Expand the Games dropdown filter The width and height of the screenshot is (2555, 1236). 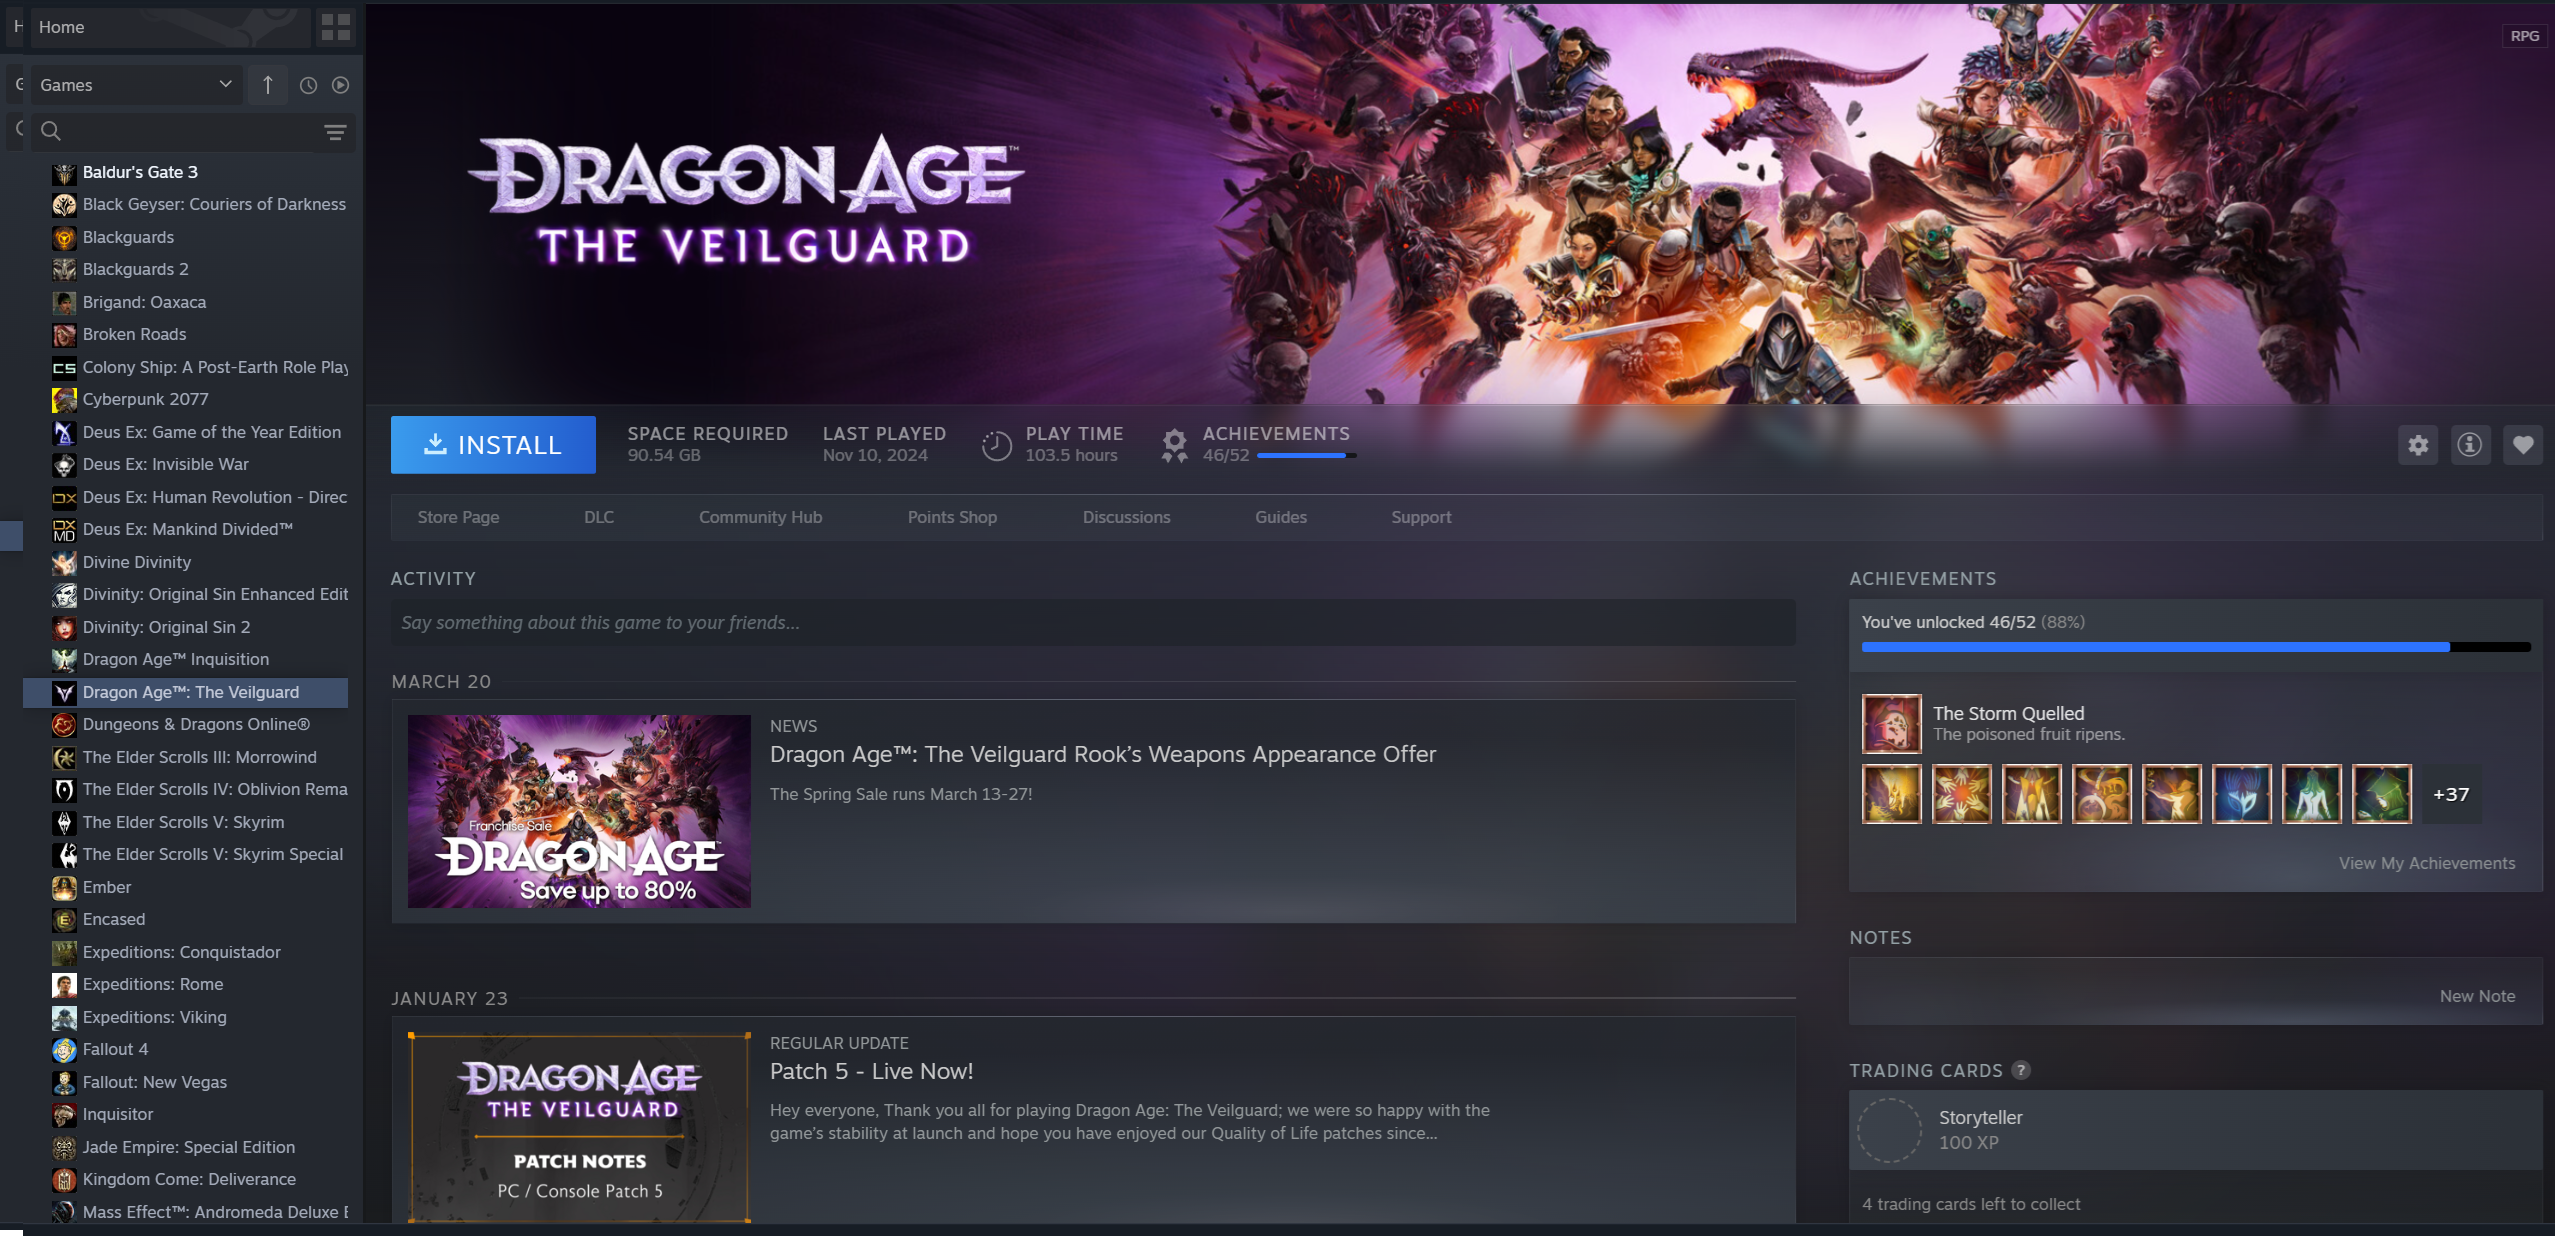pyautogui.click(x=135, y=86)
